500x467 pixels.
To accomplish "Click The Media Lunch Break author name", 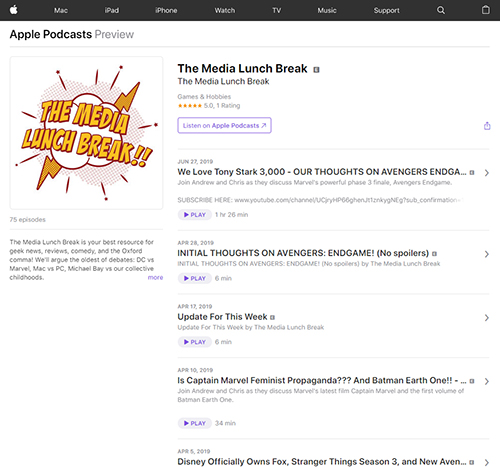I will [x=223, y=81].
